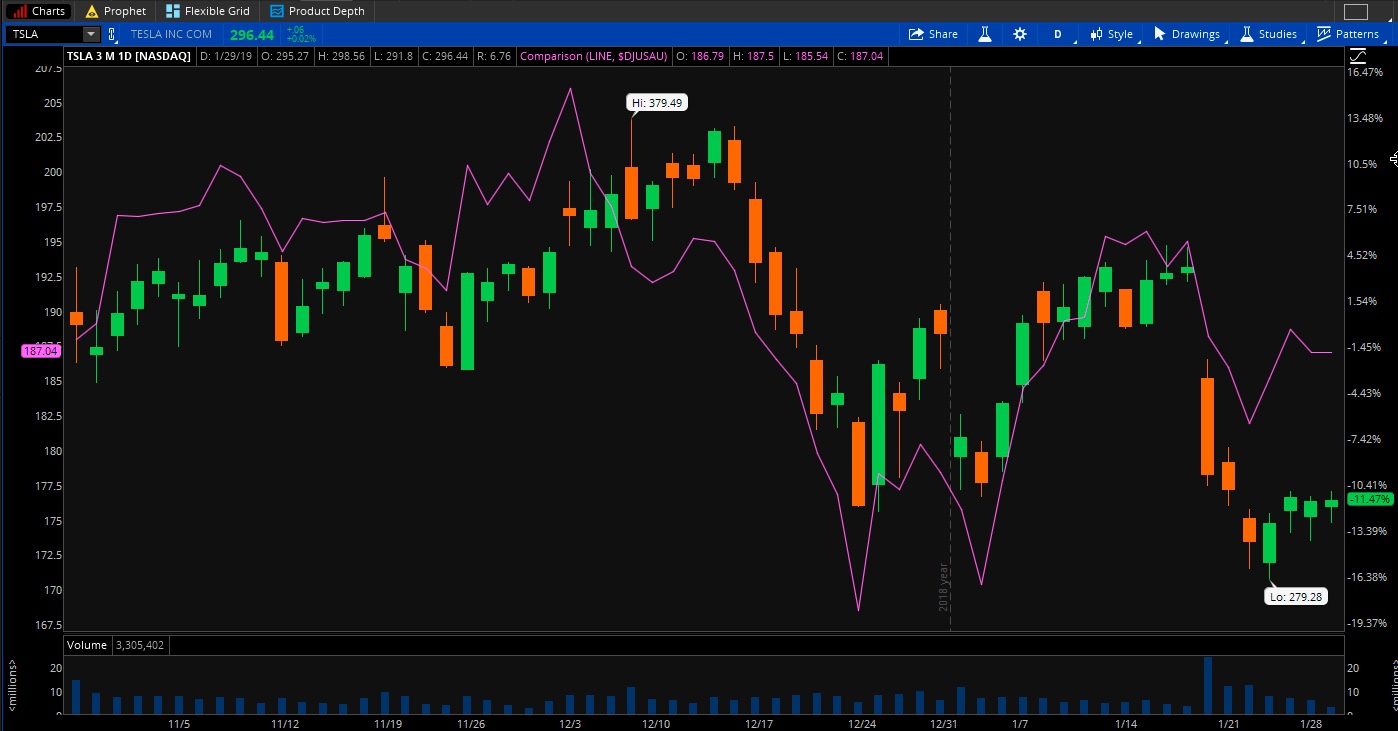Click the symbol link clipboard icon
The width and height of the screenshot is (1398, 731).
pos(112,34)
